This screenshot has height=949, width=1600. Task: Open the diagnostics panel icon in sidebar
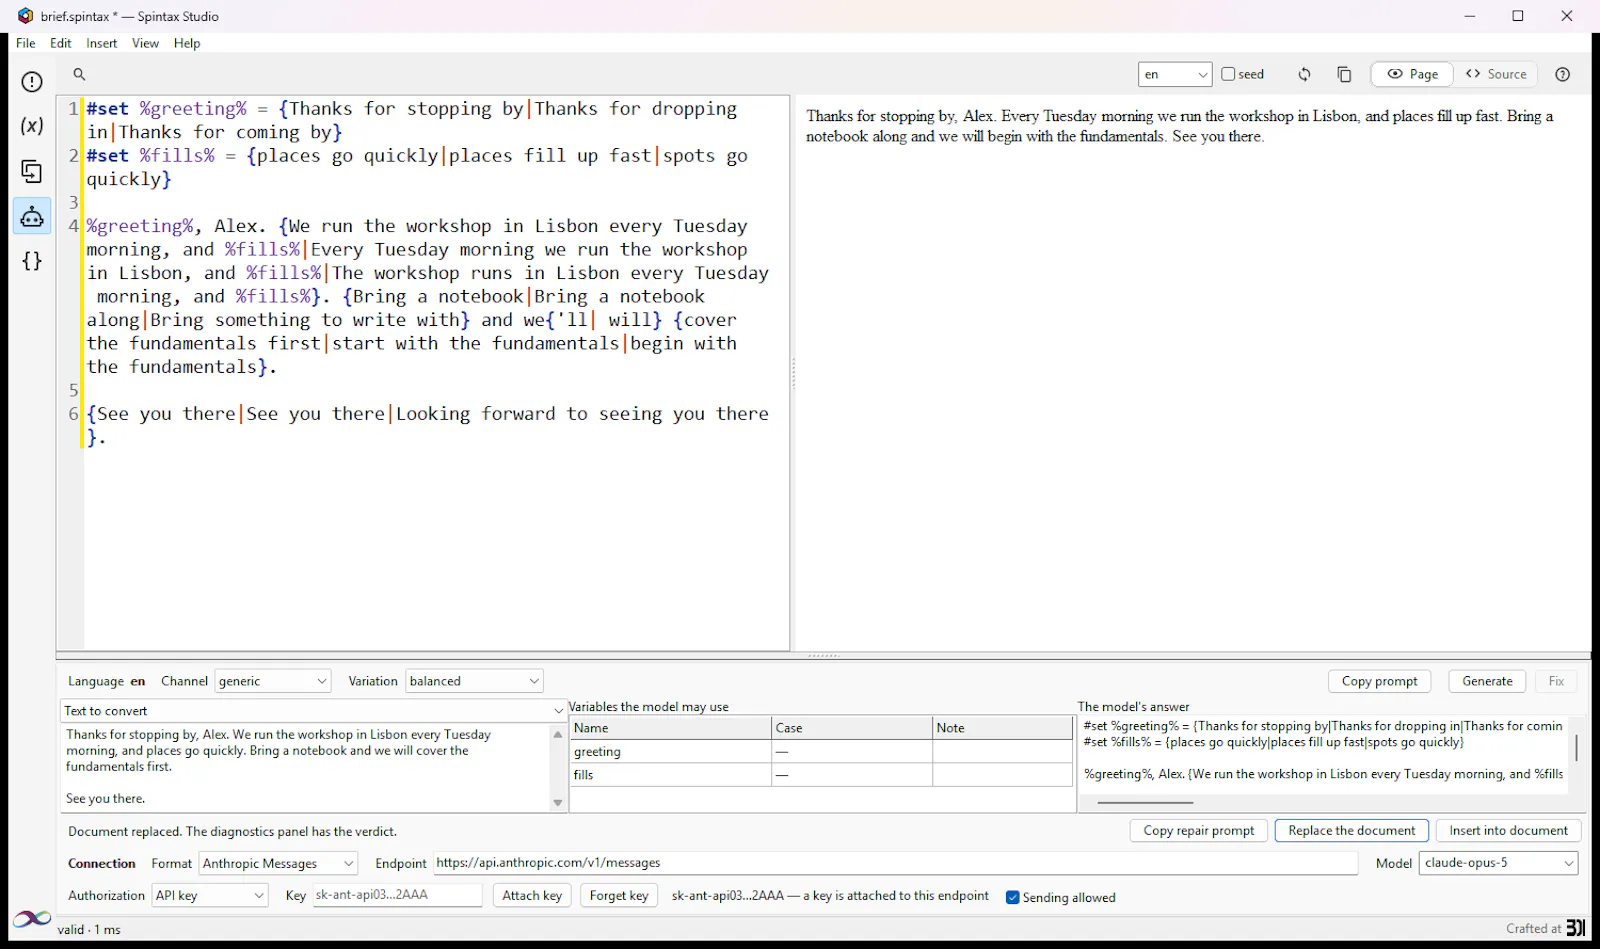click(x=32, y=82)
